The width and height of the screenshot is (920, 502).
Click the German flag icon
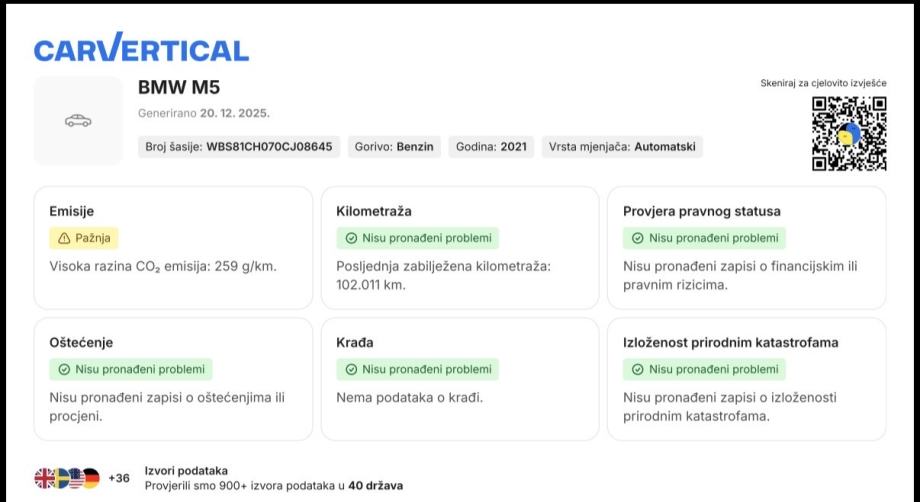[x=90, y=478]
